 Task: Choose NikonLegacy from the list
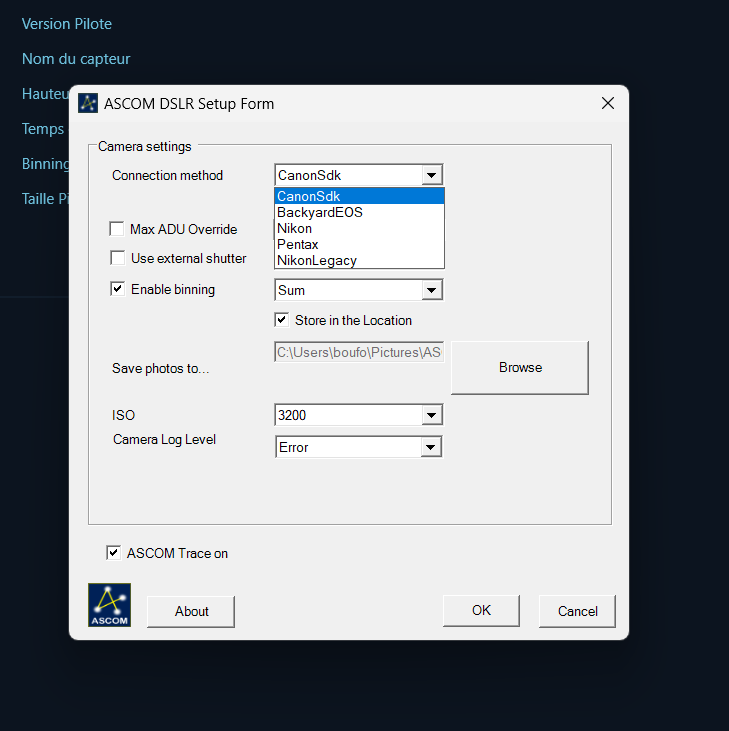point(359,260)
